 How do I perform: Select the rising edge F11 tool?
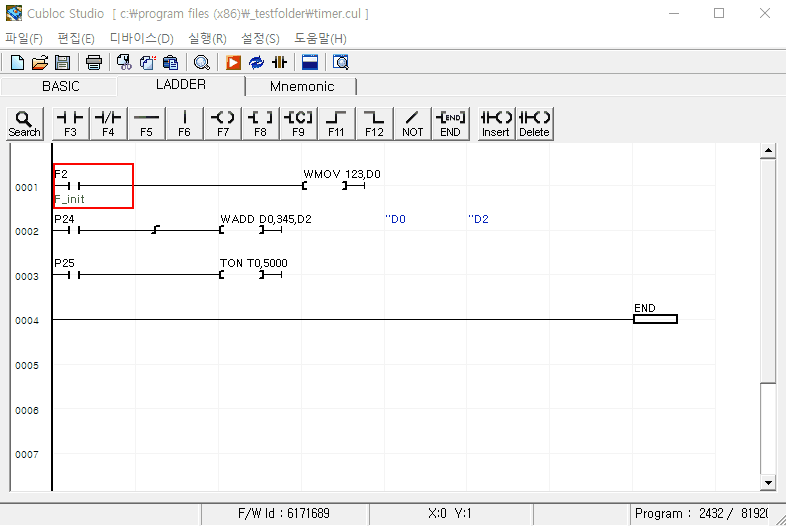pos(336,123)
